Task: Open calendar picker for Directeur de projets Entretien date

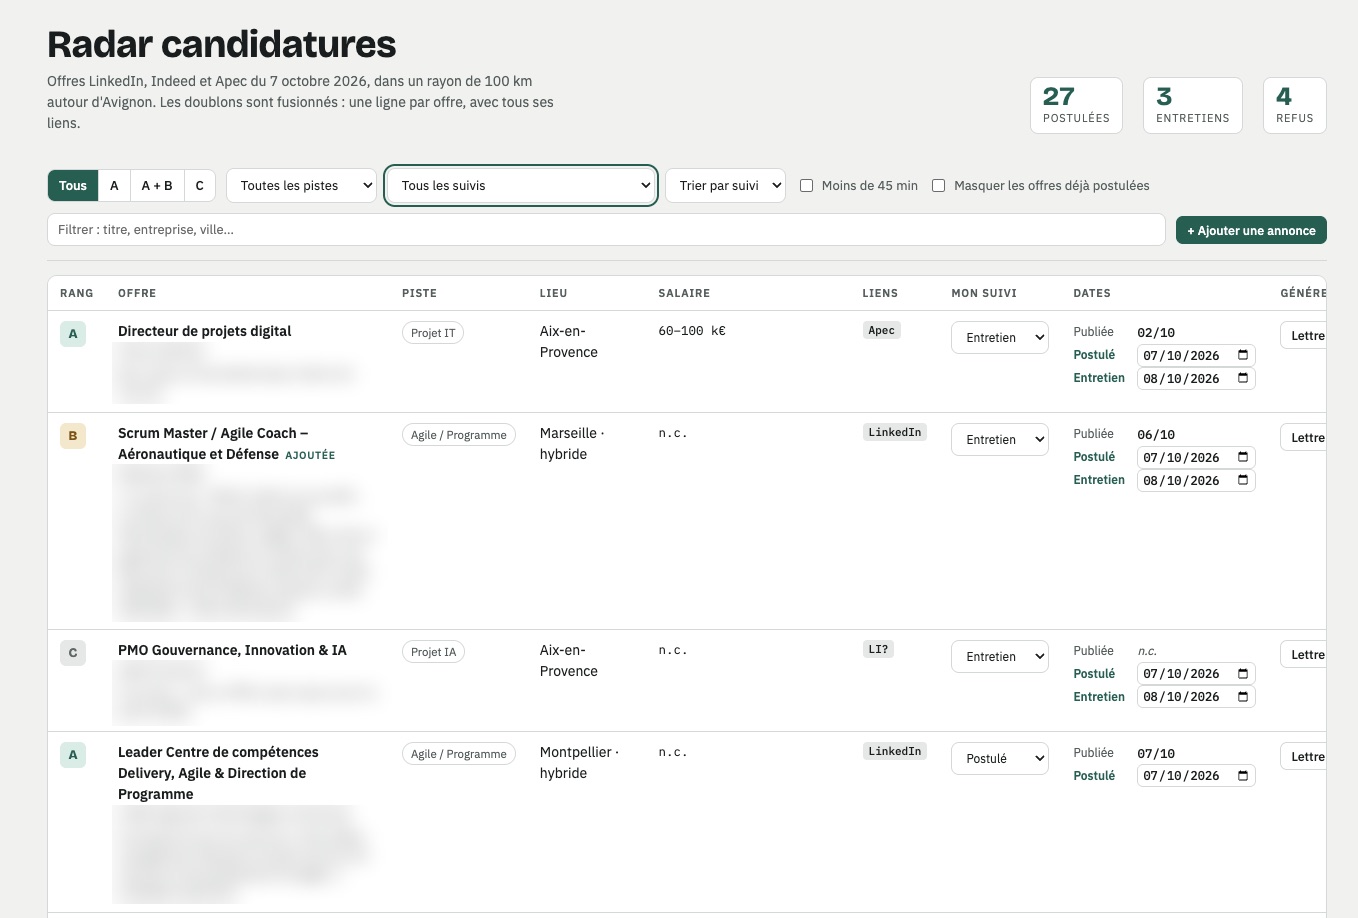Action: pos(1243,378)
